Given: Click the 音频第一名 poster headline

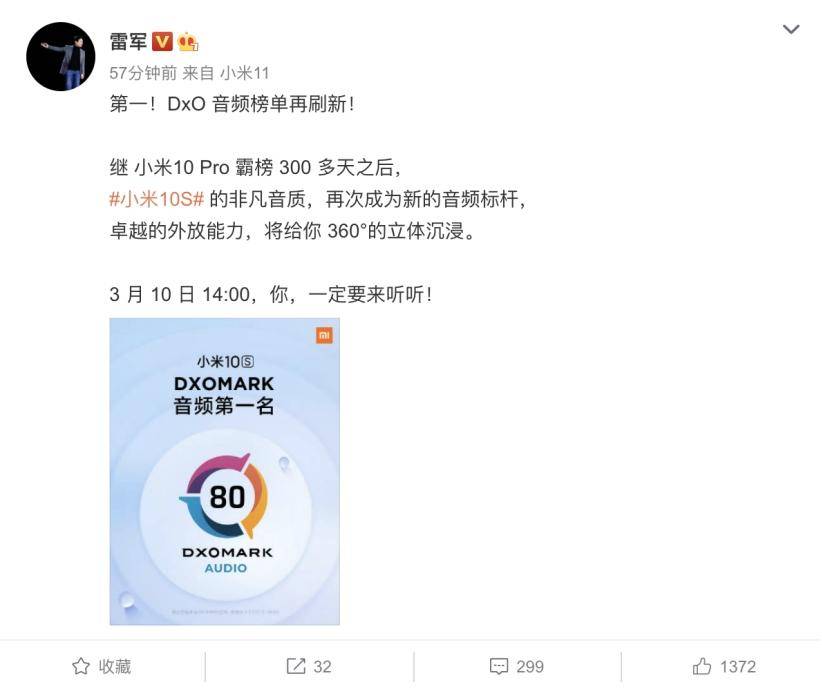Looking at the screenshot, I should (x=224, y=406).
